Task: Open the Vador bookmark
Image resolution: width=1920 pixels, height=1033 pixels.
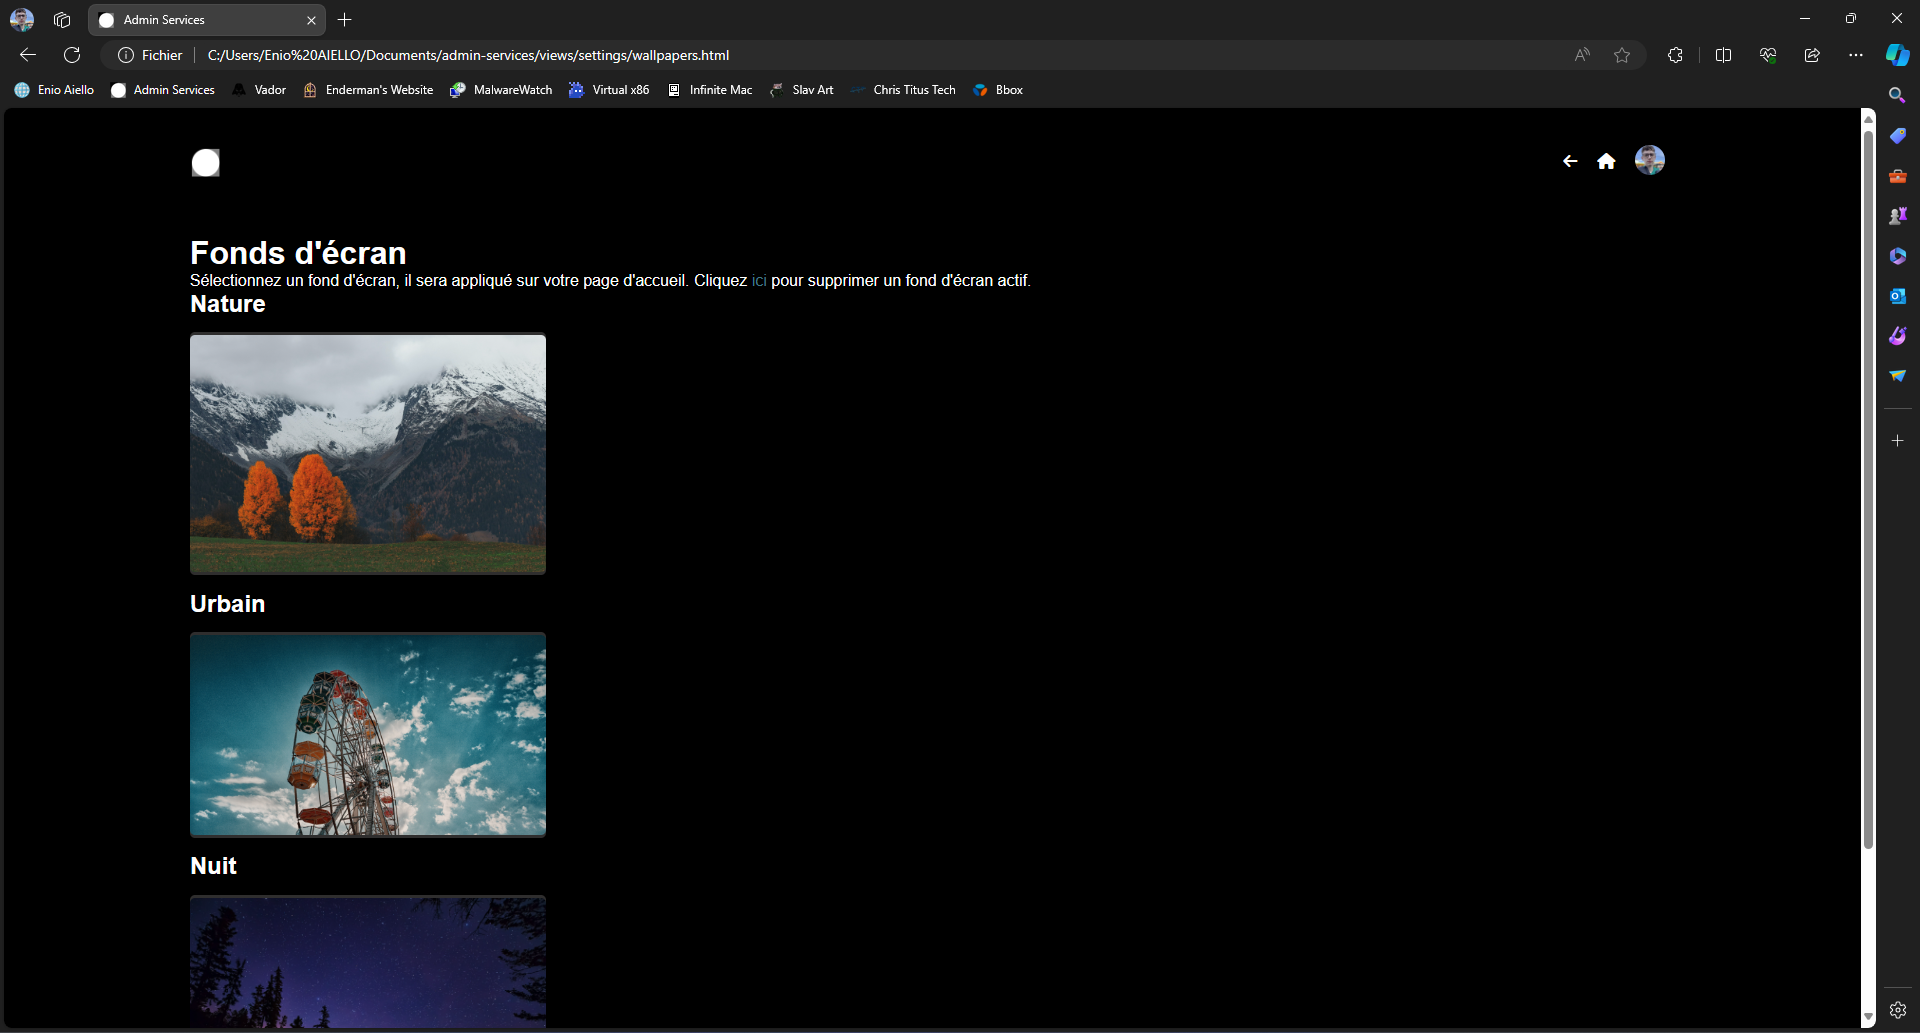Action: click(259, 90)
